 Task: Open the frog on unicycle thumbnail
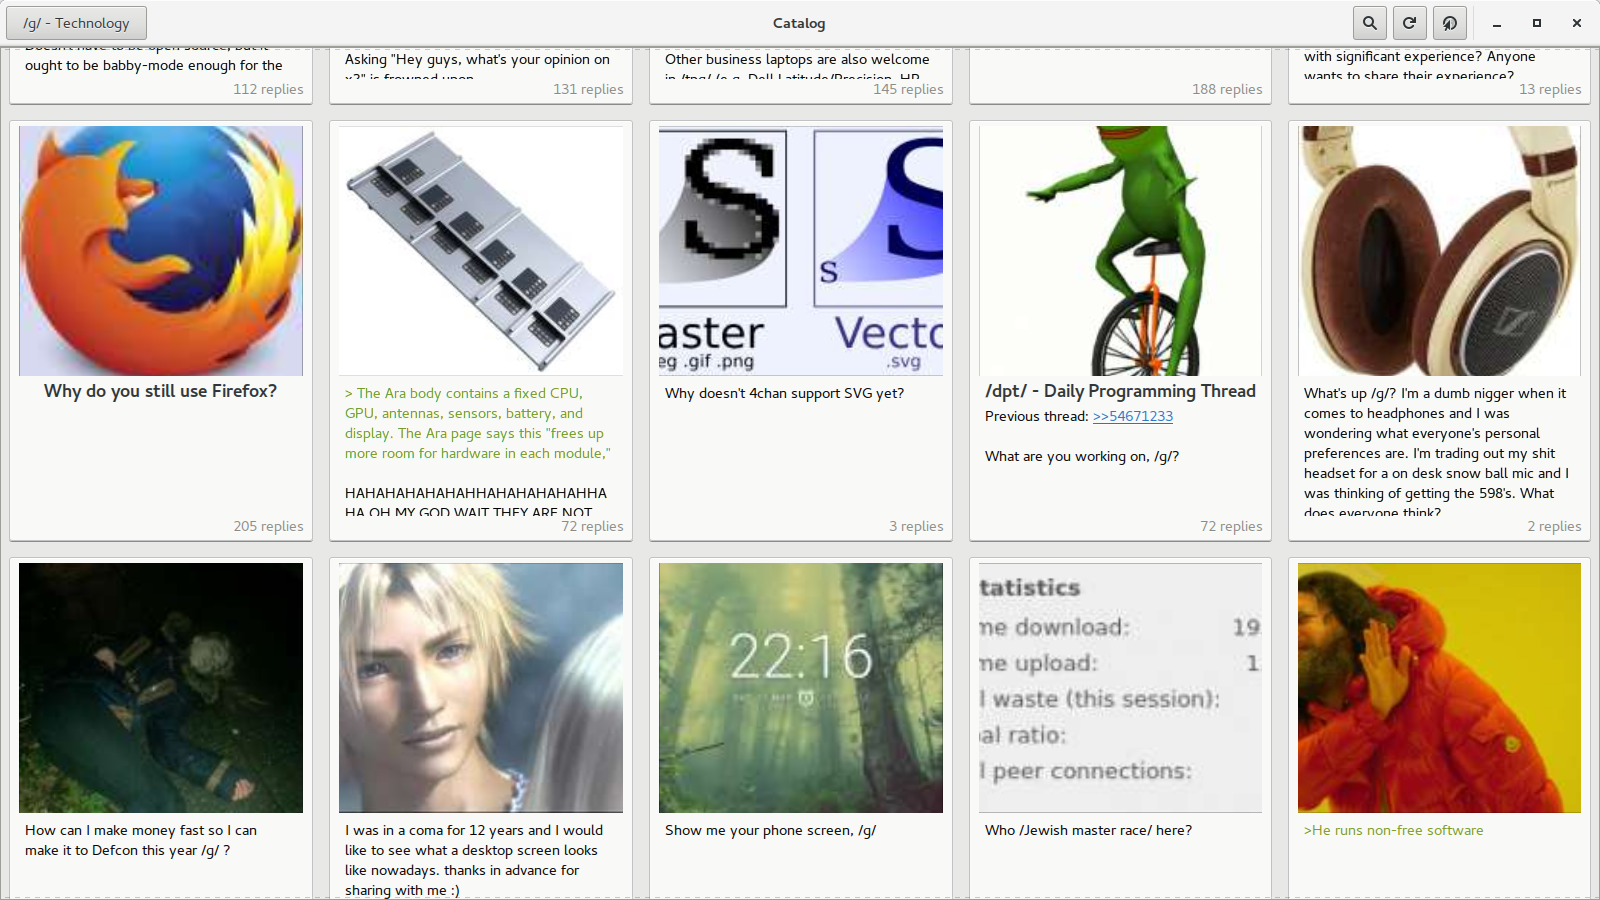click(1120, 251)
